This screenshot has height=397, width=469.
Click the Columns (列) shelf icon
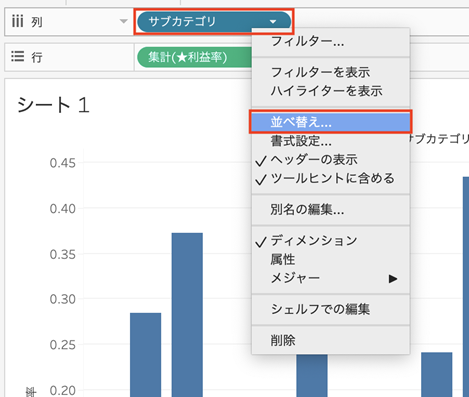tap(17, 21)
